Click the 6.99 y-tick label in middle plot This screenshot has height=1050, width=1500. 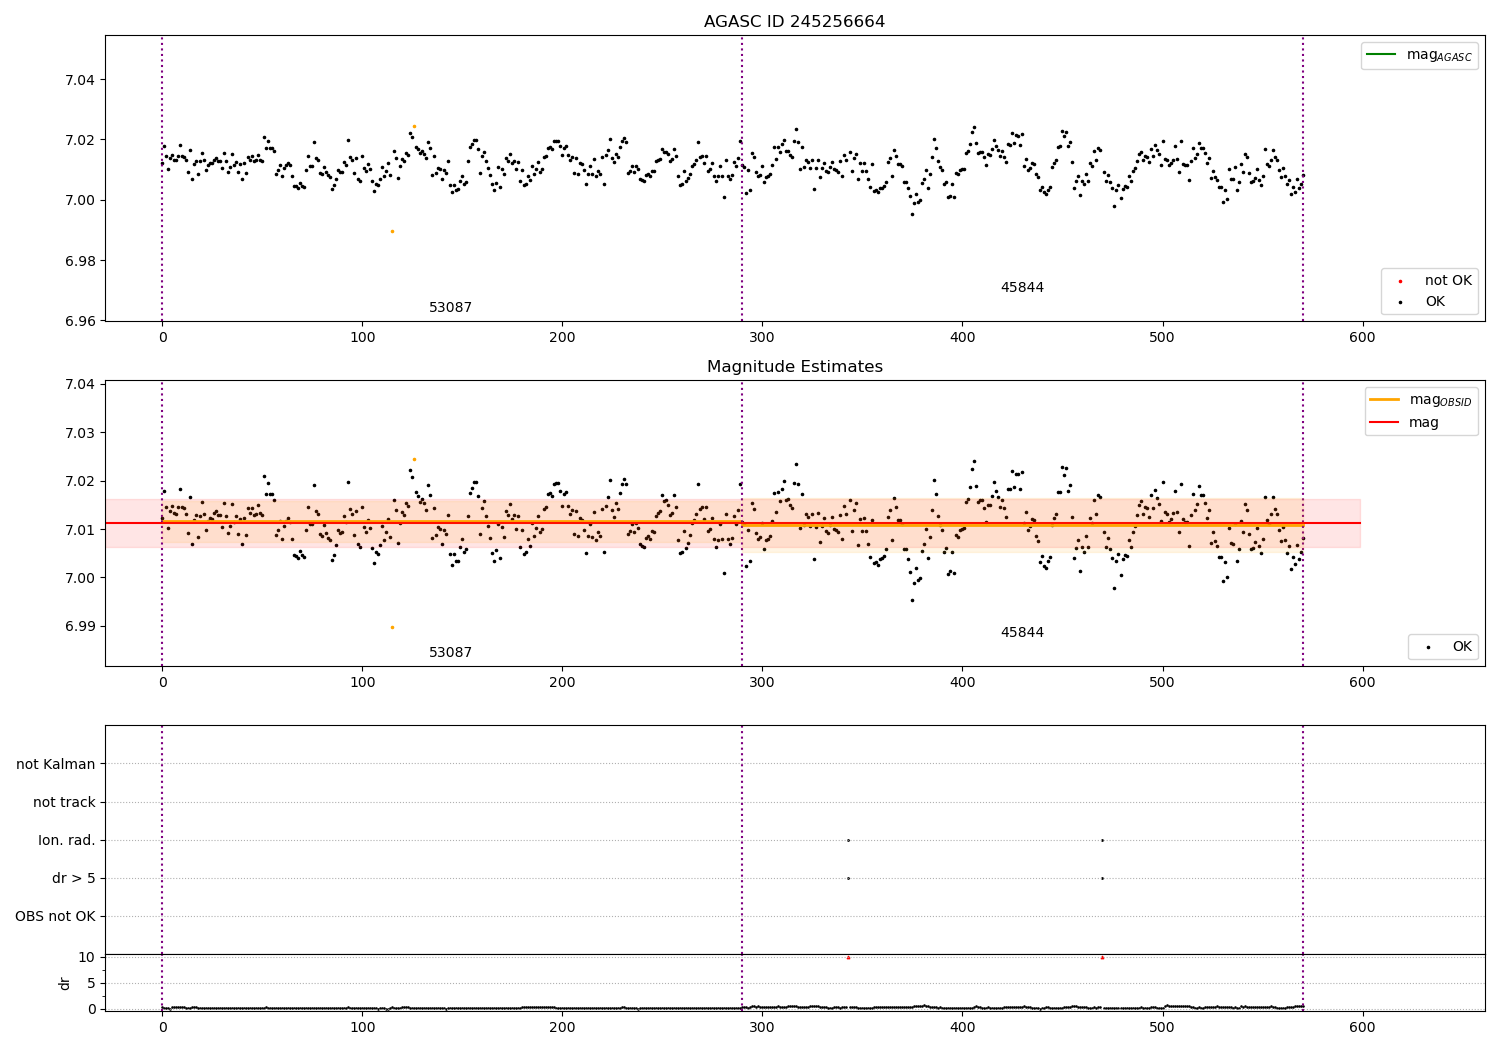(80, 627)
